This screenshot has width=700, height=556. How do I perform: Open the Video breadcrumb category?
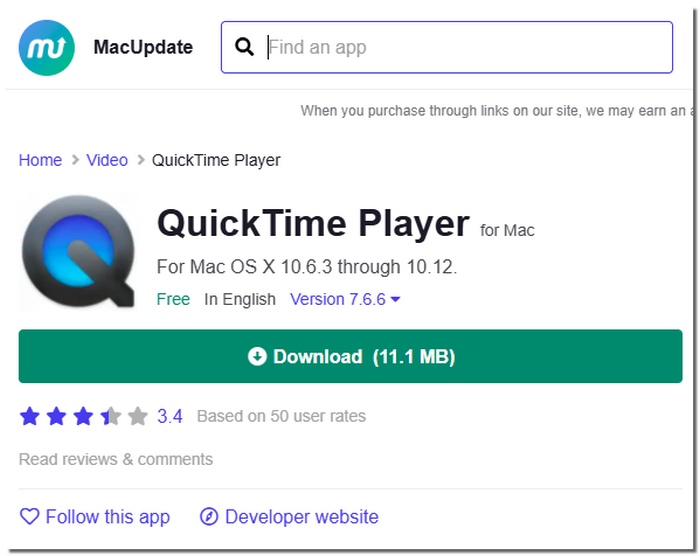click(x=107, y=160)
